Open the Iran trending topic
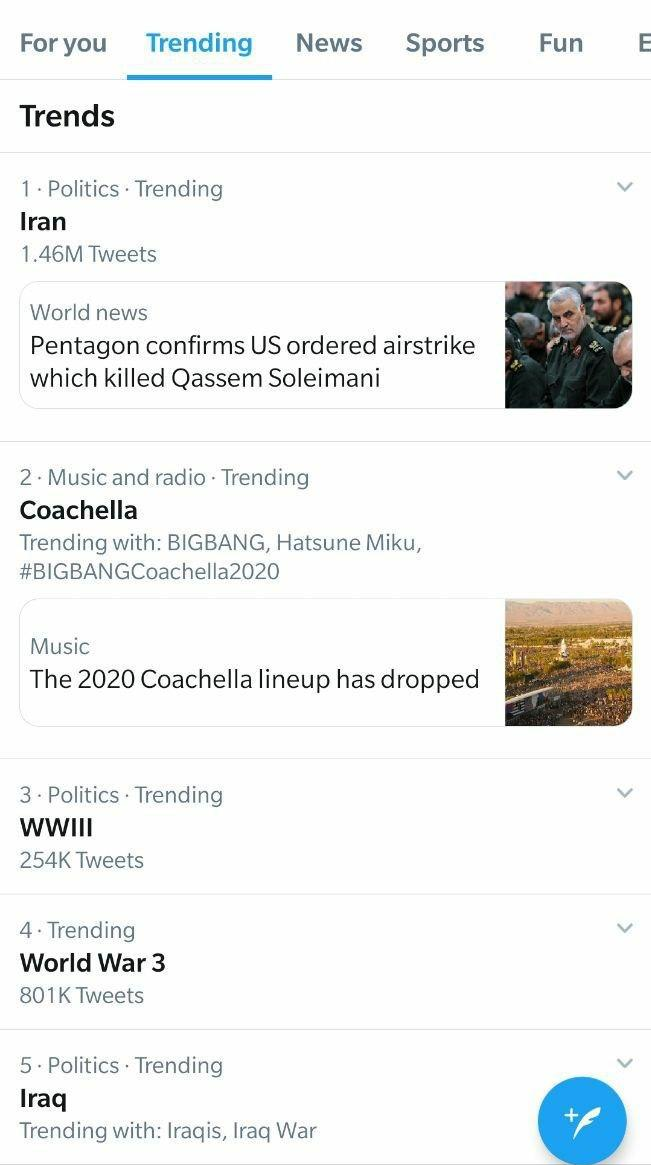 tap(44, 221)
